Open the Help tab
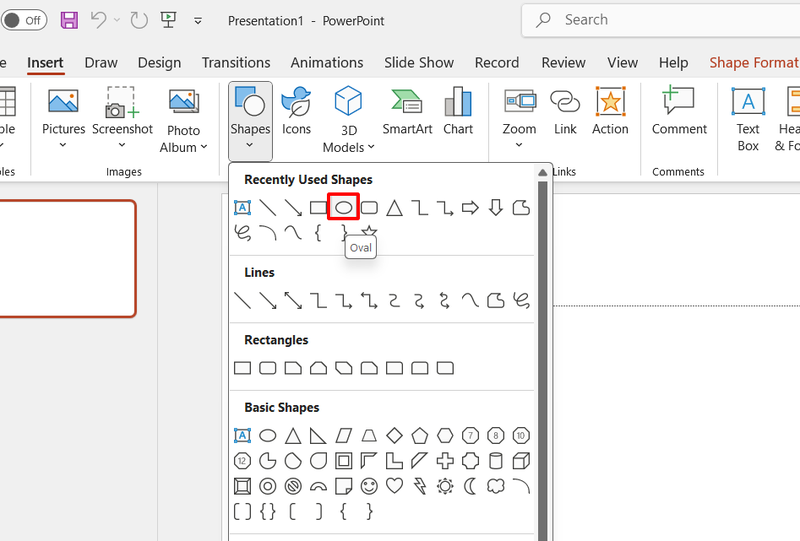Viewport: 800px width, 541px height. pyautogui.click(x=673, y=63)
